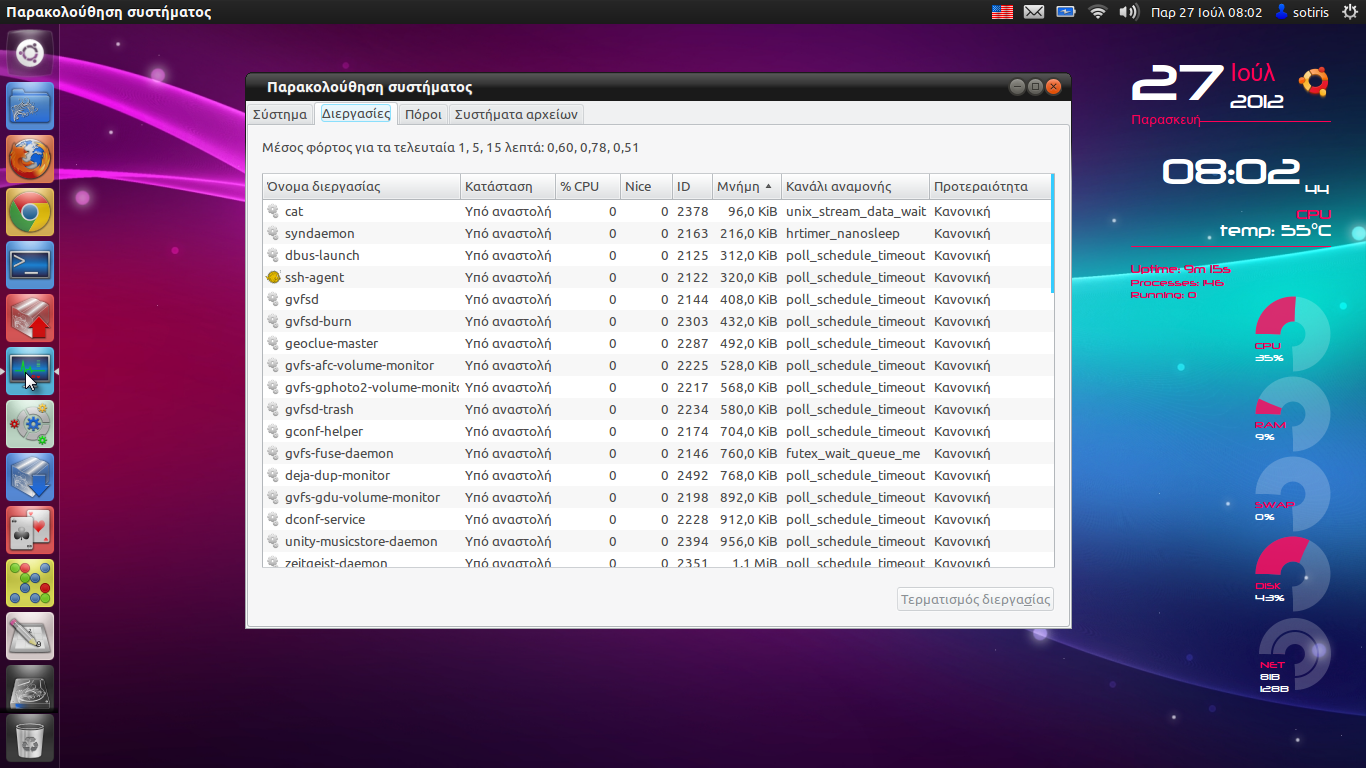The image size is (1366, 768).
Task: Open the Trash in the launcher
Action: coord(30,740)
